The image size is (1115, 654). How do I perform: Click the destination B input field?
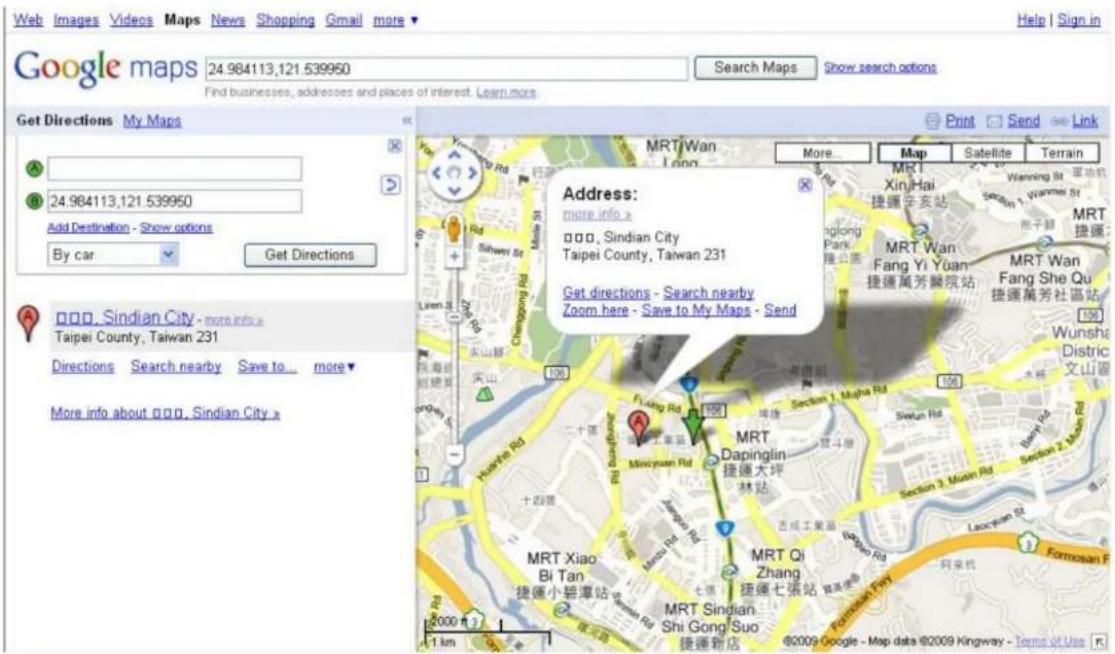point(174,201)
